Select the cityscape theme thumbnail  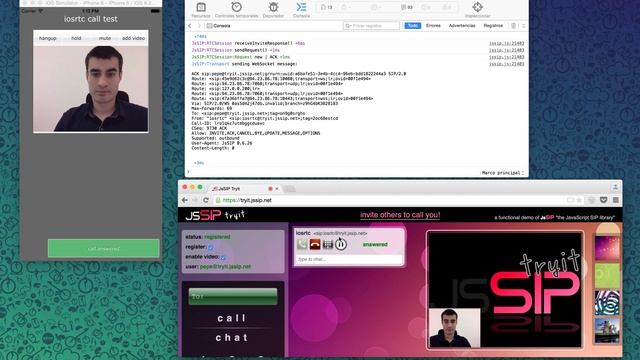[607, 330]
